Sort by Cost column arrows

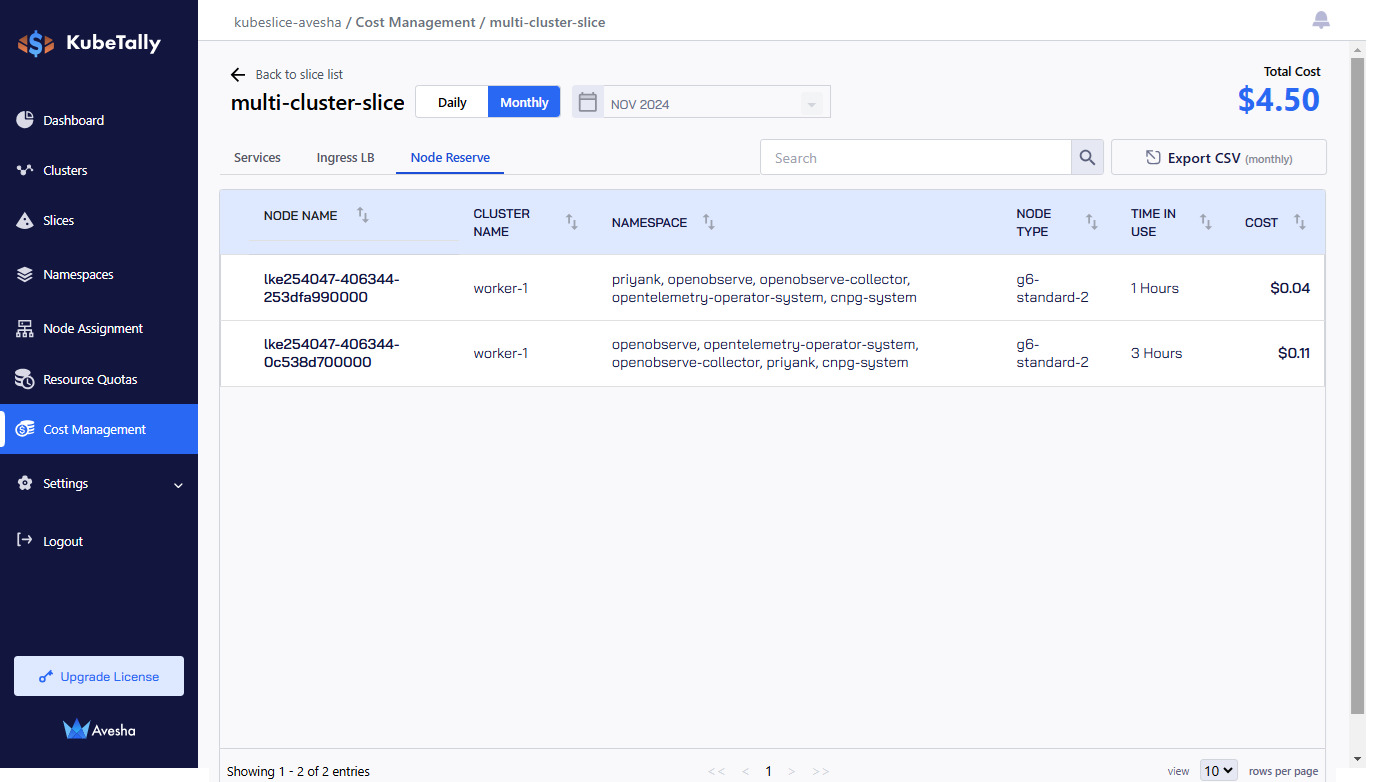[1300, 222]
